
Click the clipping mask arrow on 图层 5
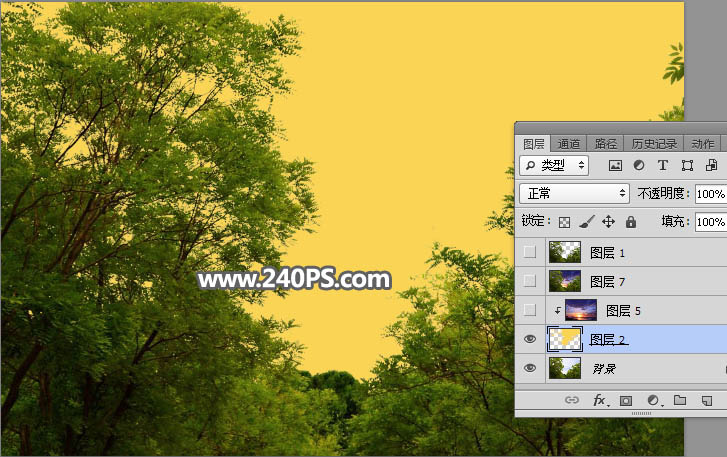tap(558, 311)
